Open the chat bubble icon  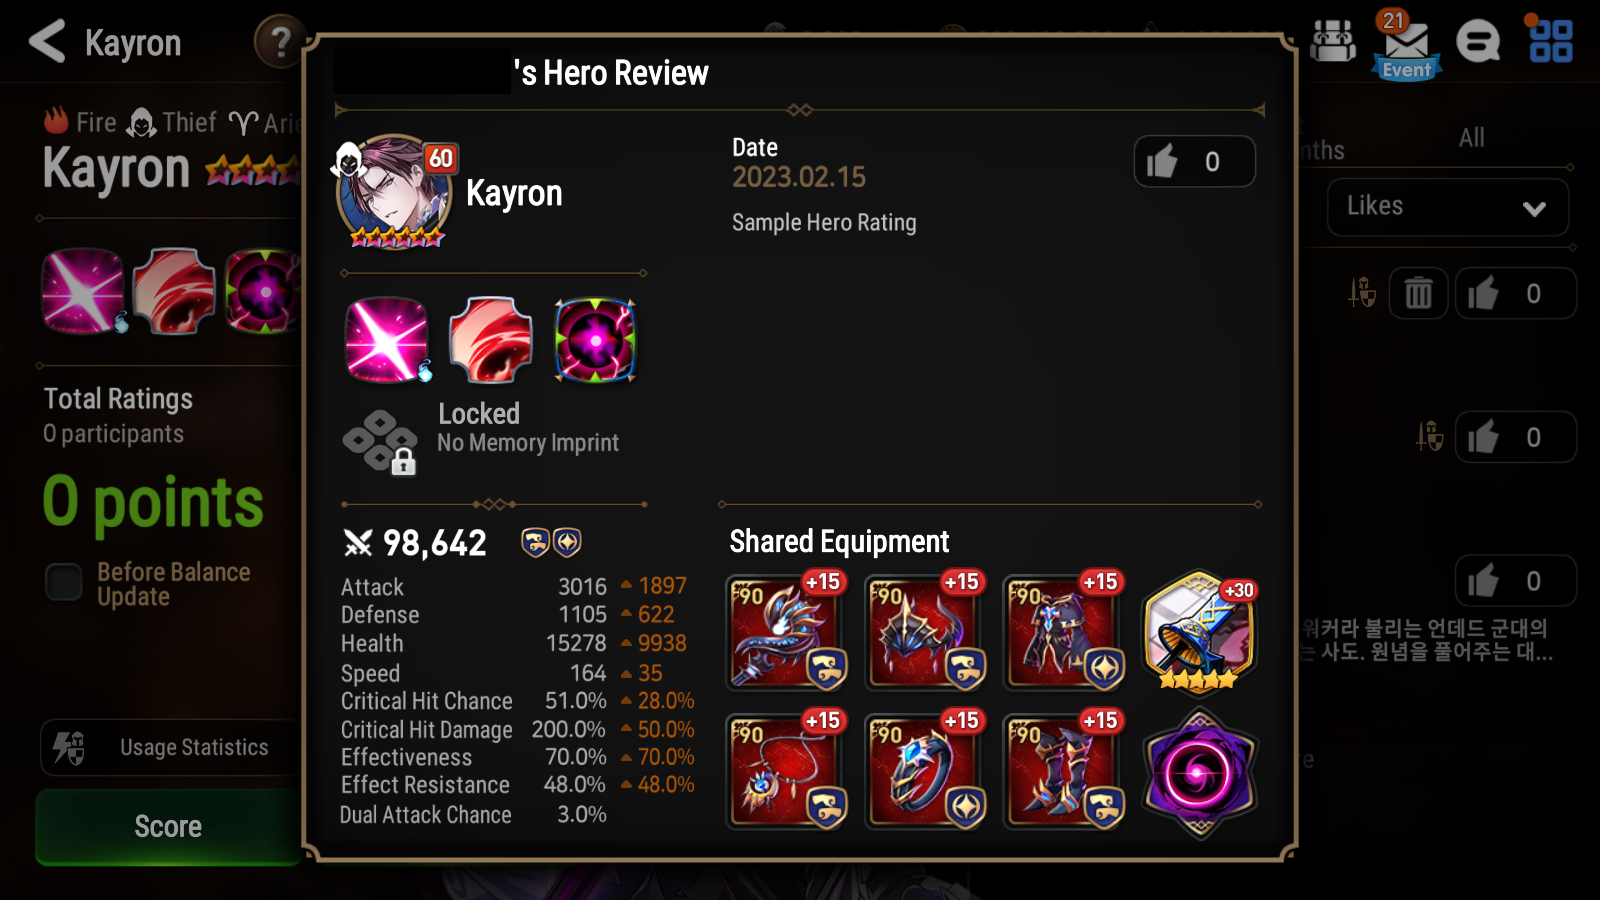click(1478, 42)
